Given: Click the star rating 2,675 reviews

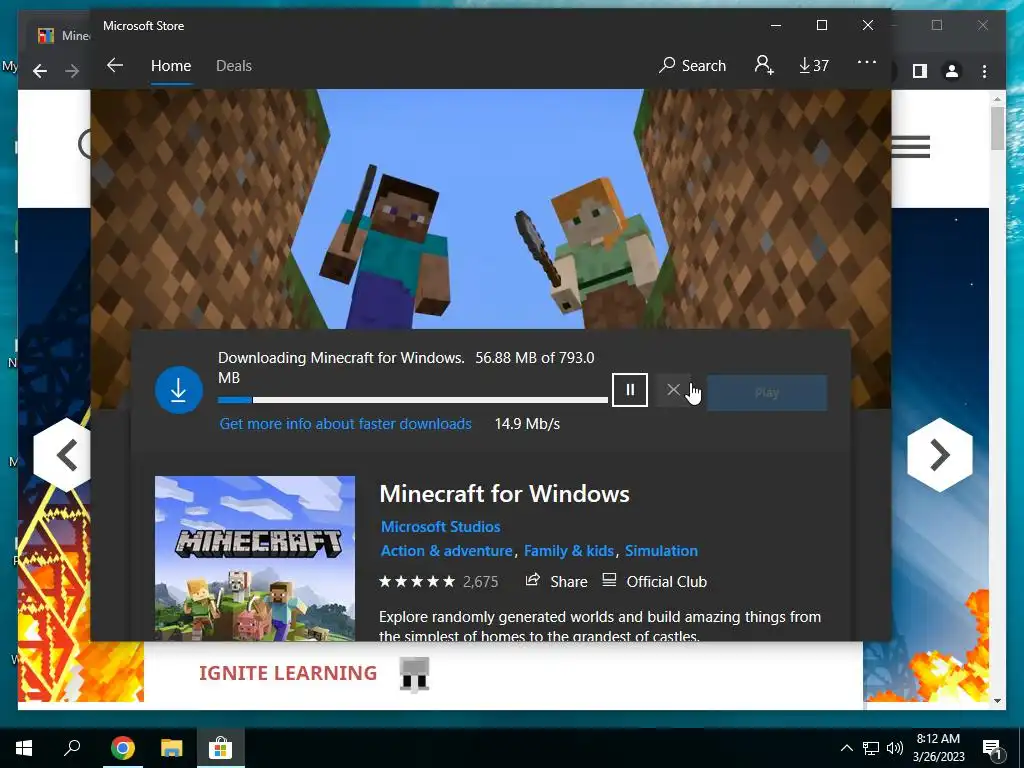Looking at the screenshot, I should 438,581.
